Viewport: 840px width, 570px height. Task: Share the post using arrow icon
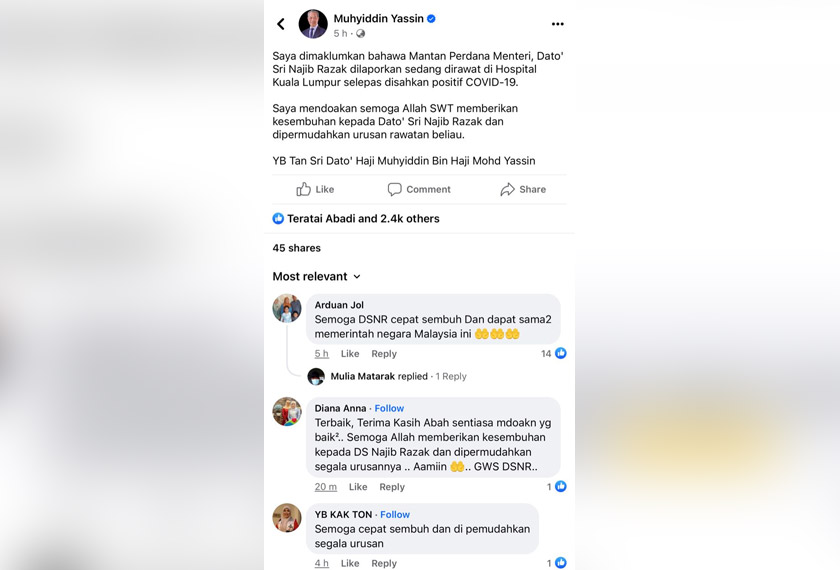click(523, 189)
